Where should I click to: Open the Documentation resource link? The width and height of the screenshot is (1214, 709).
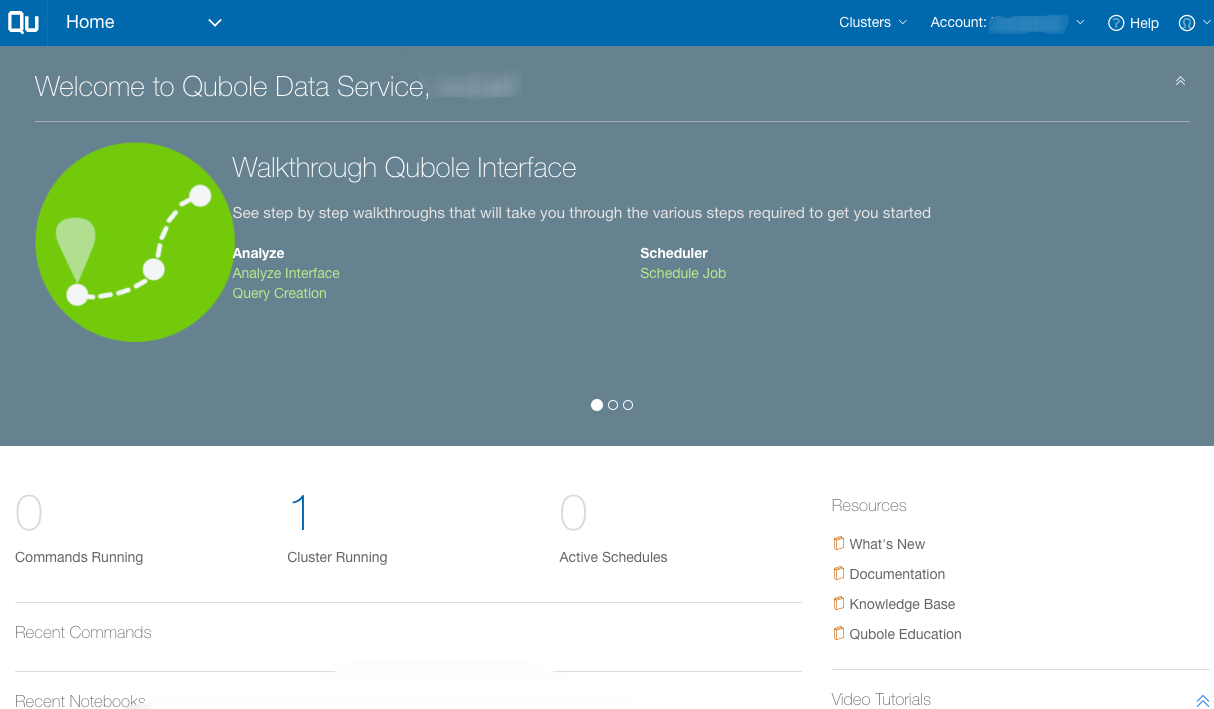(897, 574)
